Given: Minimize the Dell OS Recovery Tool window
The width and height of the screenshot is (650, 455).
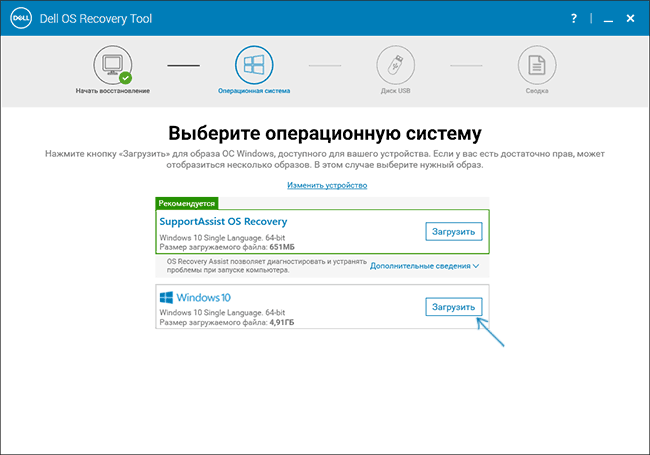Looking at the screenshot, I should tap(601, 18).
